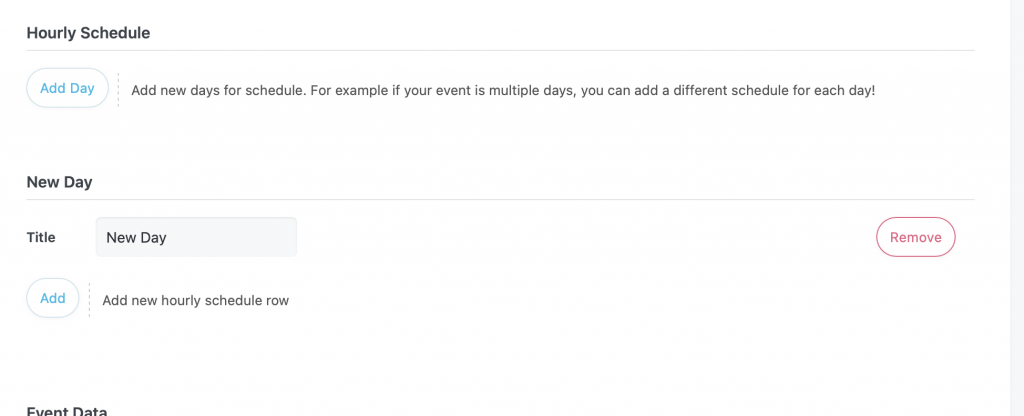The width and height of the screenshot is (1024, 416).
Task: Click the 'Add new hourly schedule row' hint
Action: (x=196, y=300)
